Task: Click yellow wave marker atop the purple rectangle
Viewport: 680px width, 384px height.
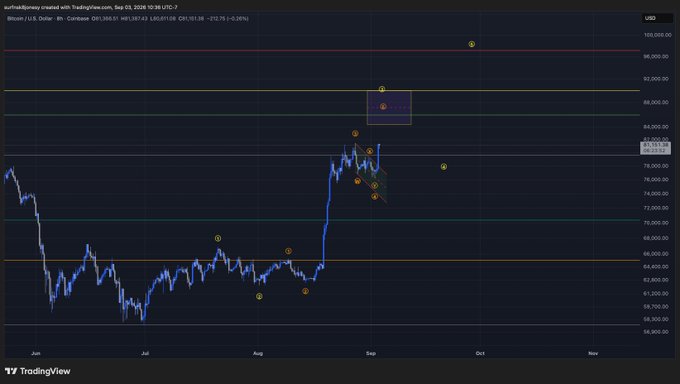Action: pos(382,89)
